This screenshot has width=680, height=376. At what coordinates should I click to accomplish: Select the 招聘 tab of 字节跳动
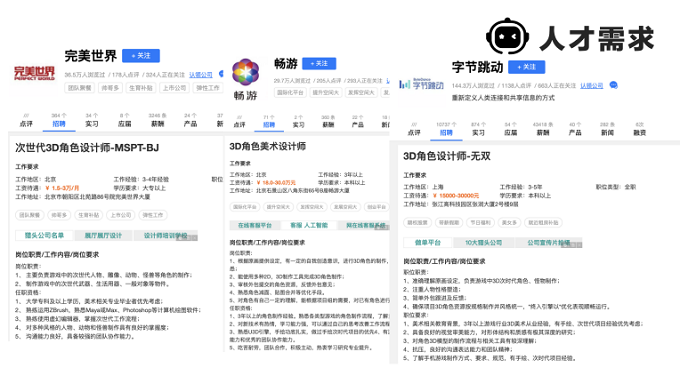pyautogui.click(x=446, y=130)
